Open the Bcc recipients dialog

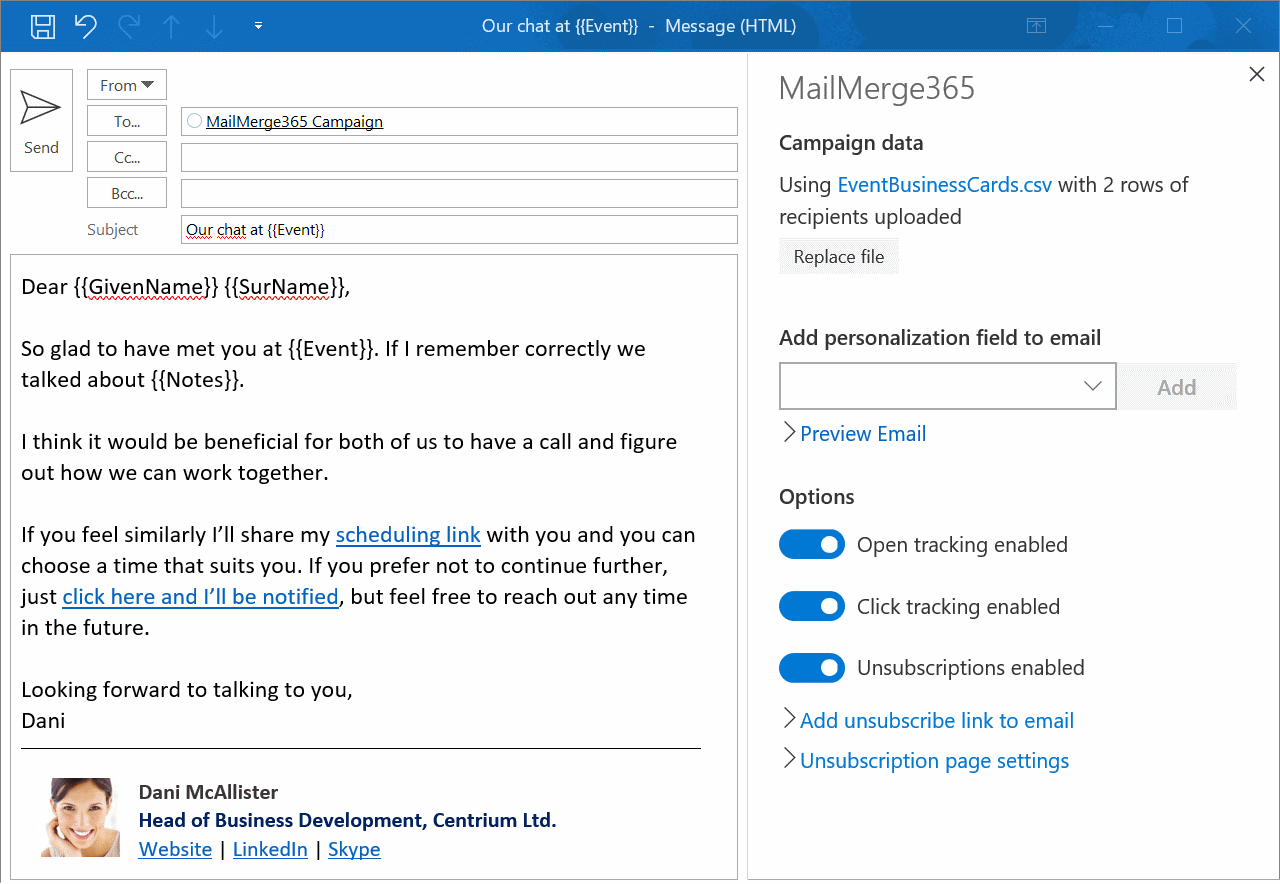point(127,192)
